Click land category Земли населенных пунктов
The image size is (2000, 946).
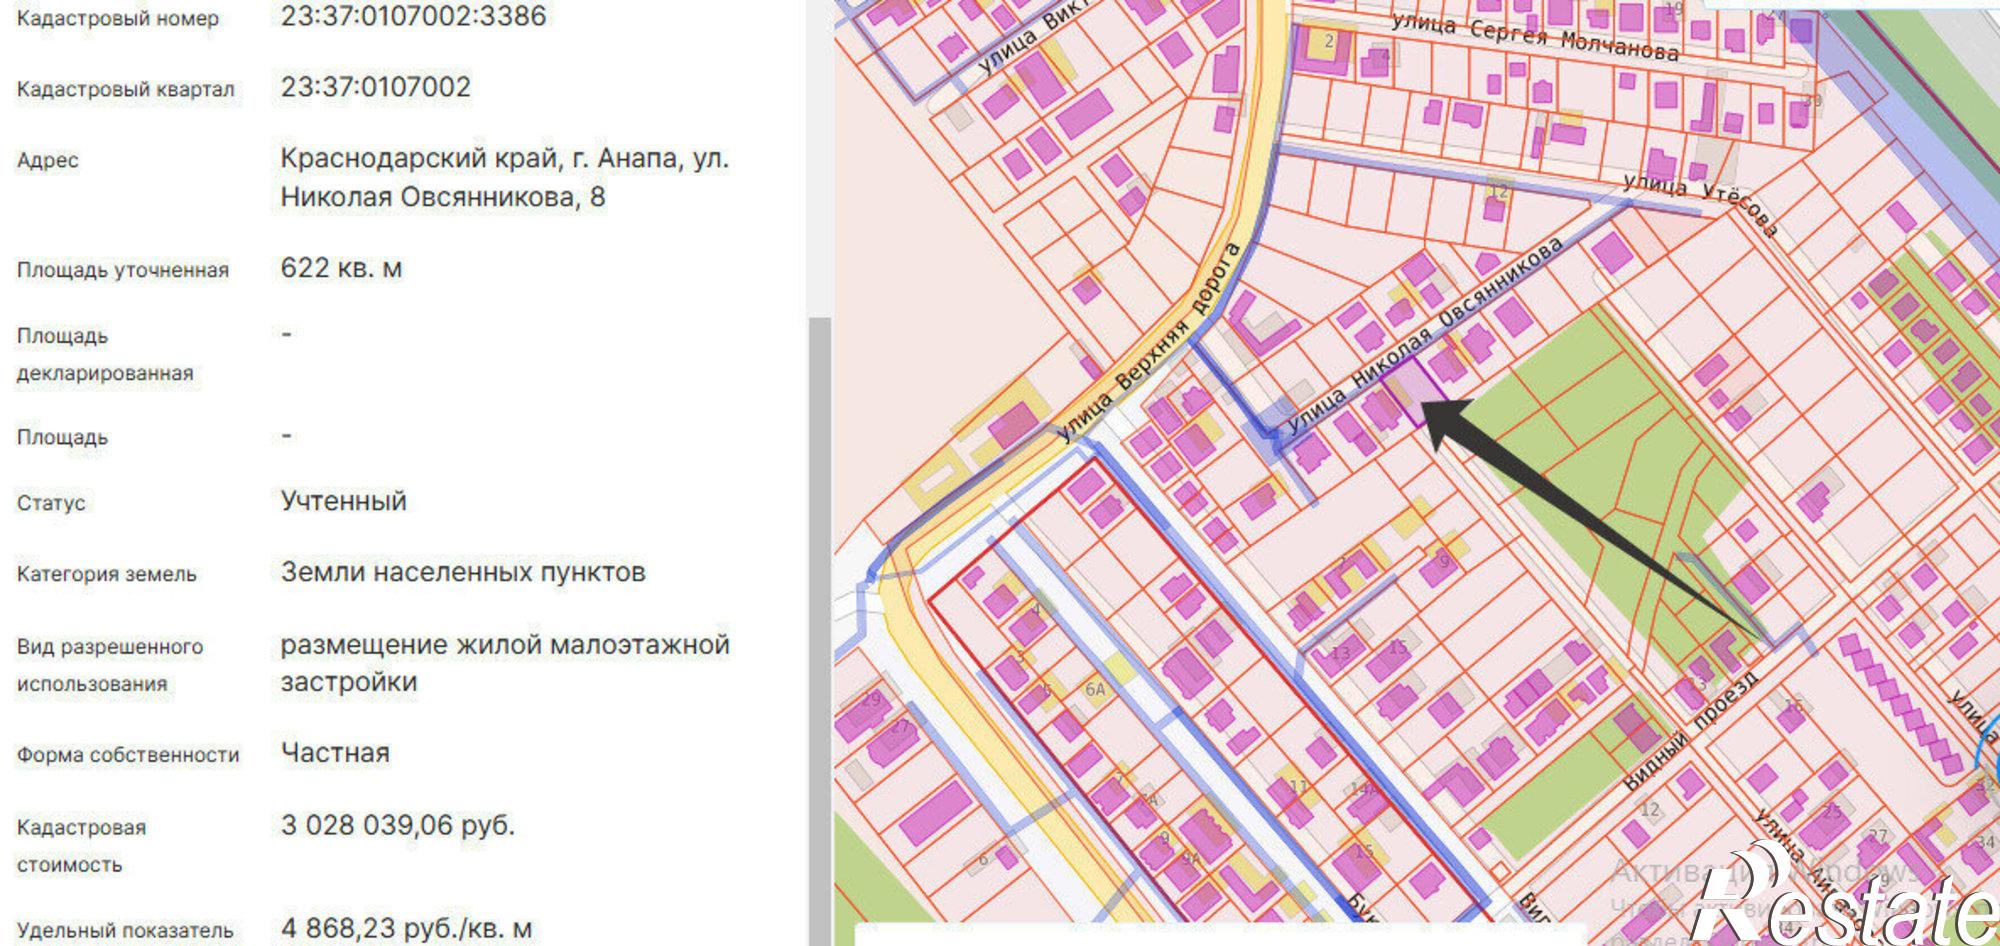pyautogui.click(x=463, y=572)
